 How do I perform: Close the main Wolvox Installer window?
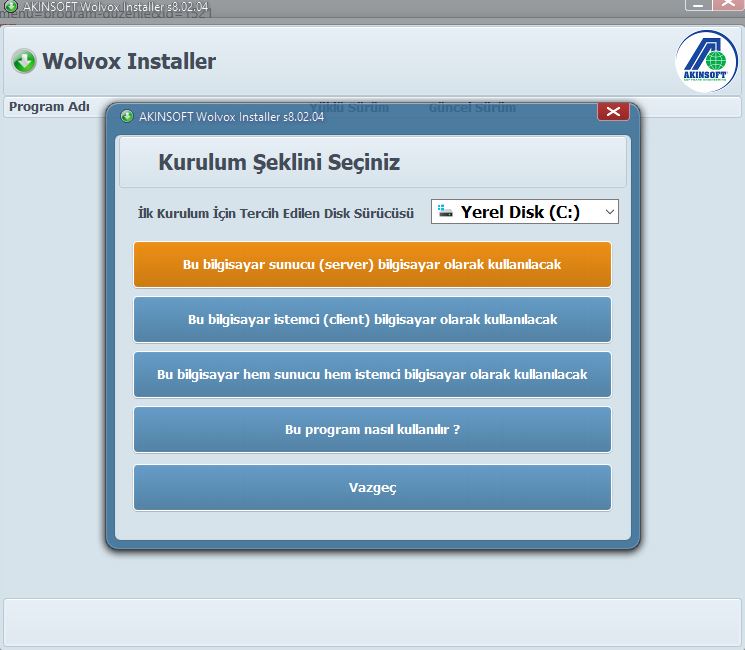pos(728,4)
